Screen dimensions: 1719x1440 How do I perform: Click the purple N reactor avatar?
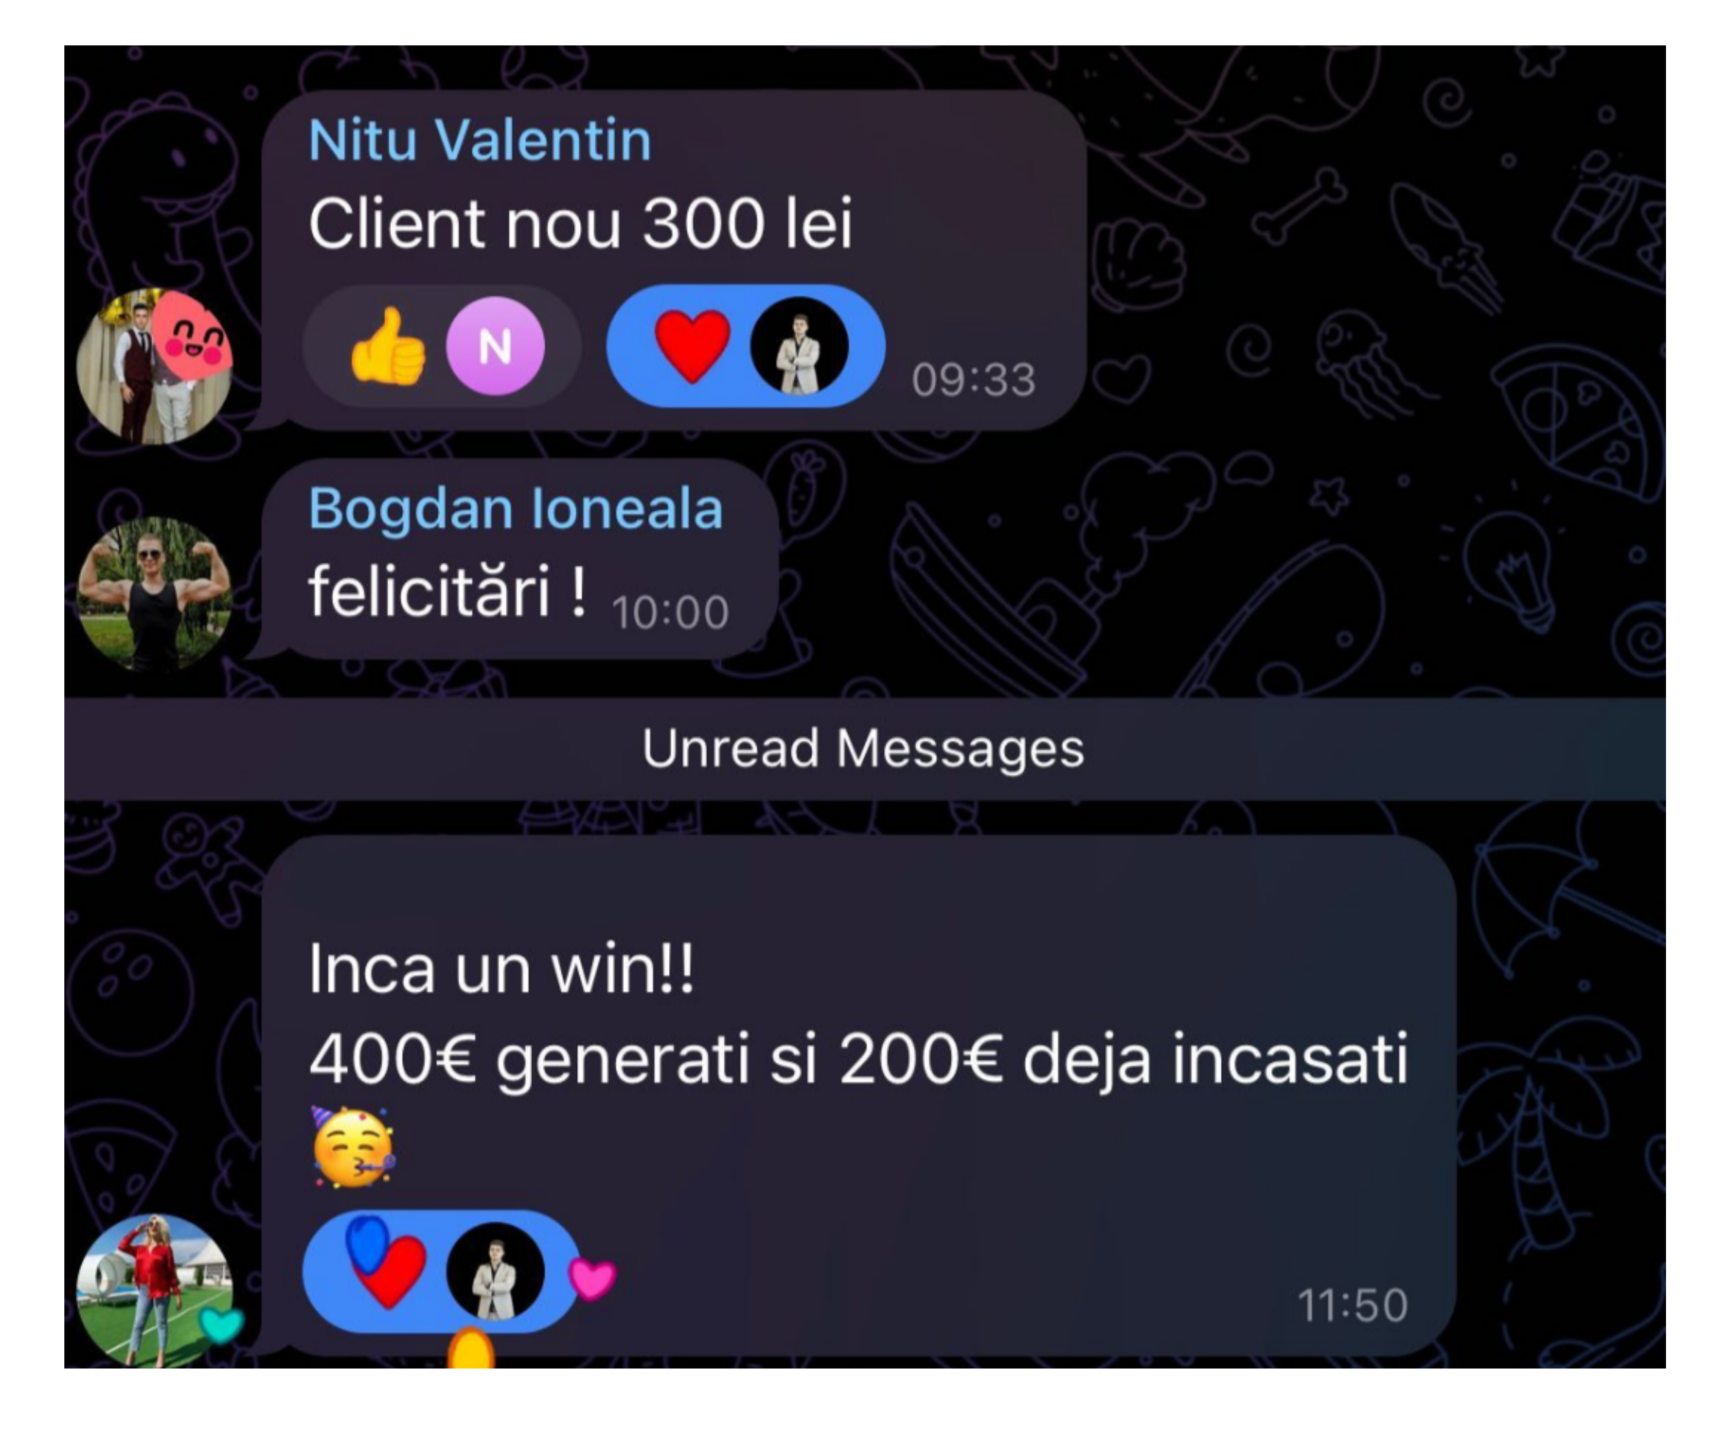(x=495, y=346)
